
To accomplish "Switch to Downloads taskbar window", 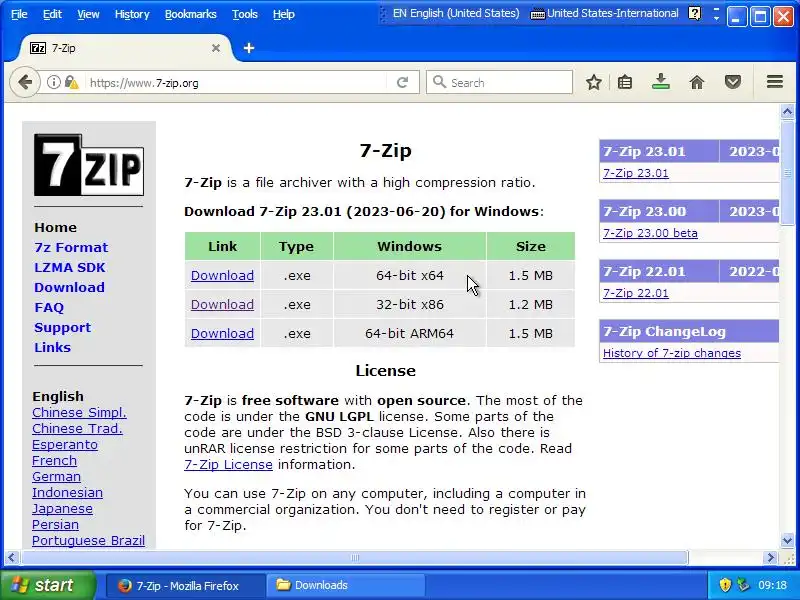I will point(345,585).
